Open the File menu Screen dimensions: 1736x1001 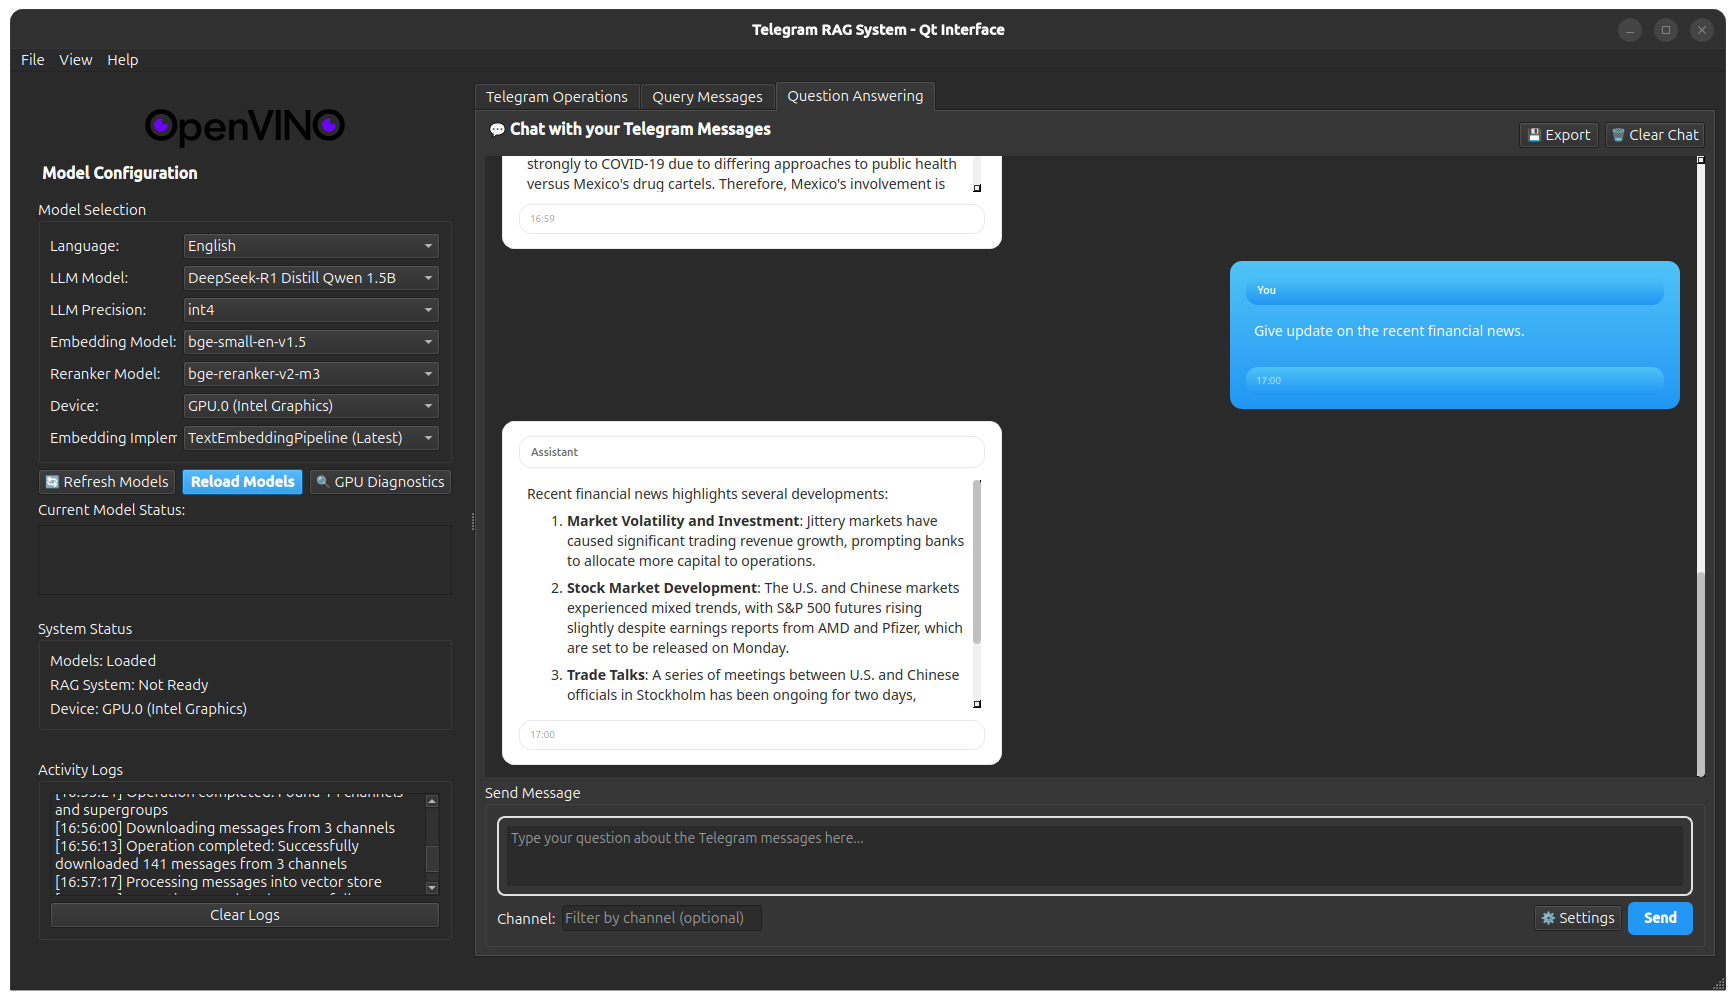pyautogui.click(x=32, y=60)
